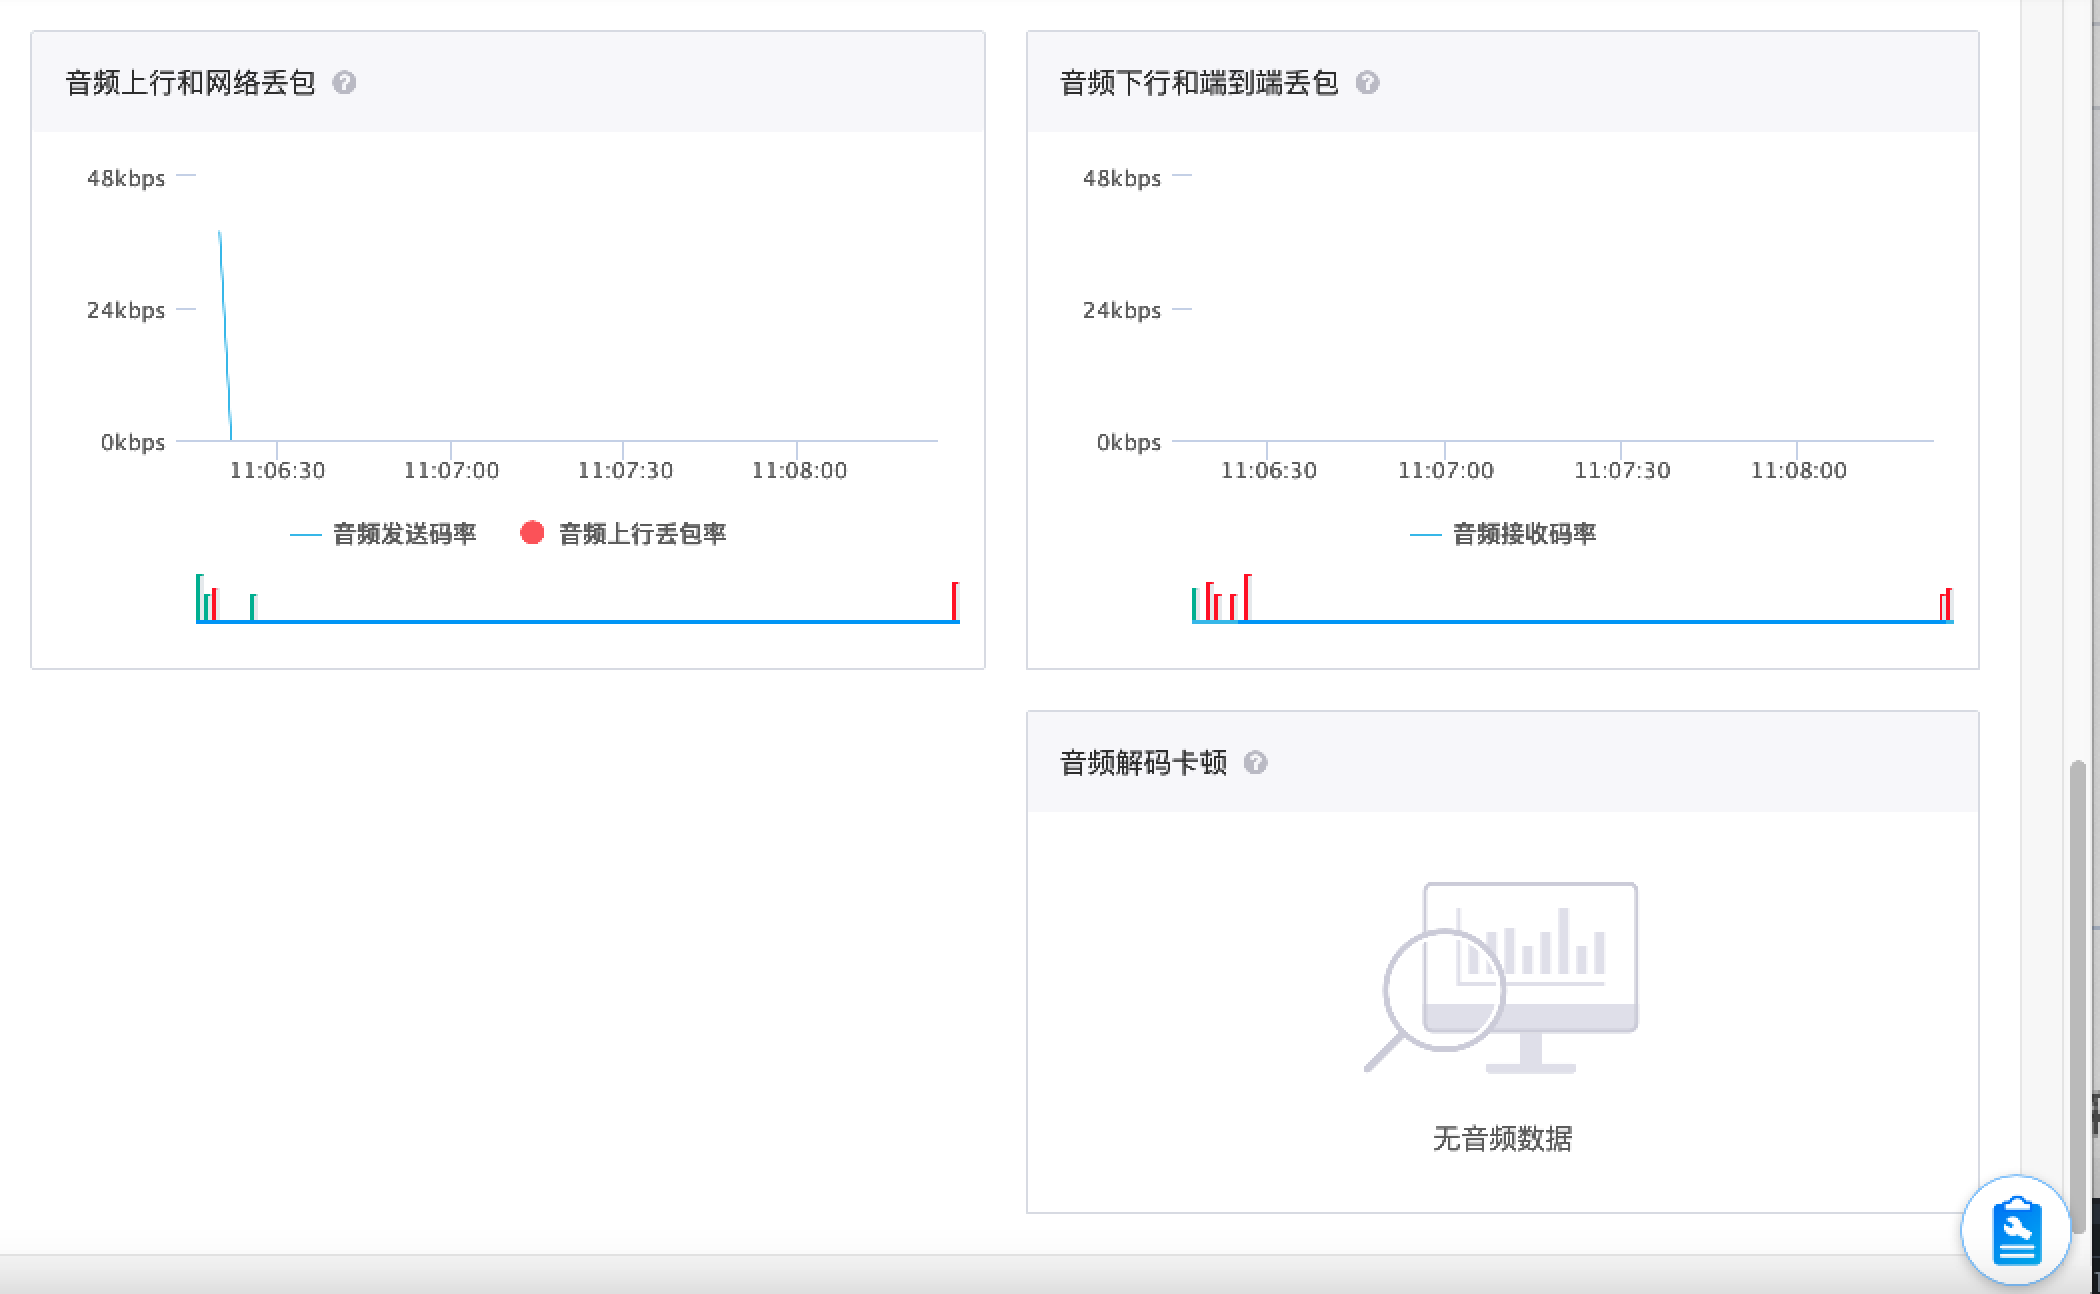Click the 音频解码卡顿 panel title
This screenshot has height=1294, width=2100.
coord(1143,763)
